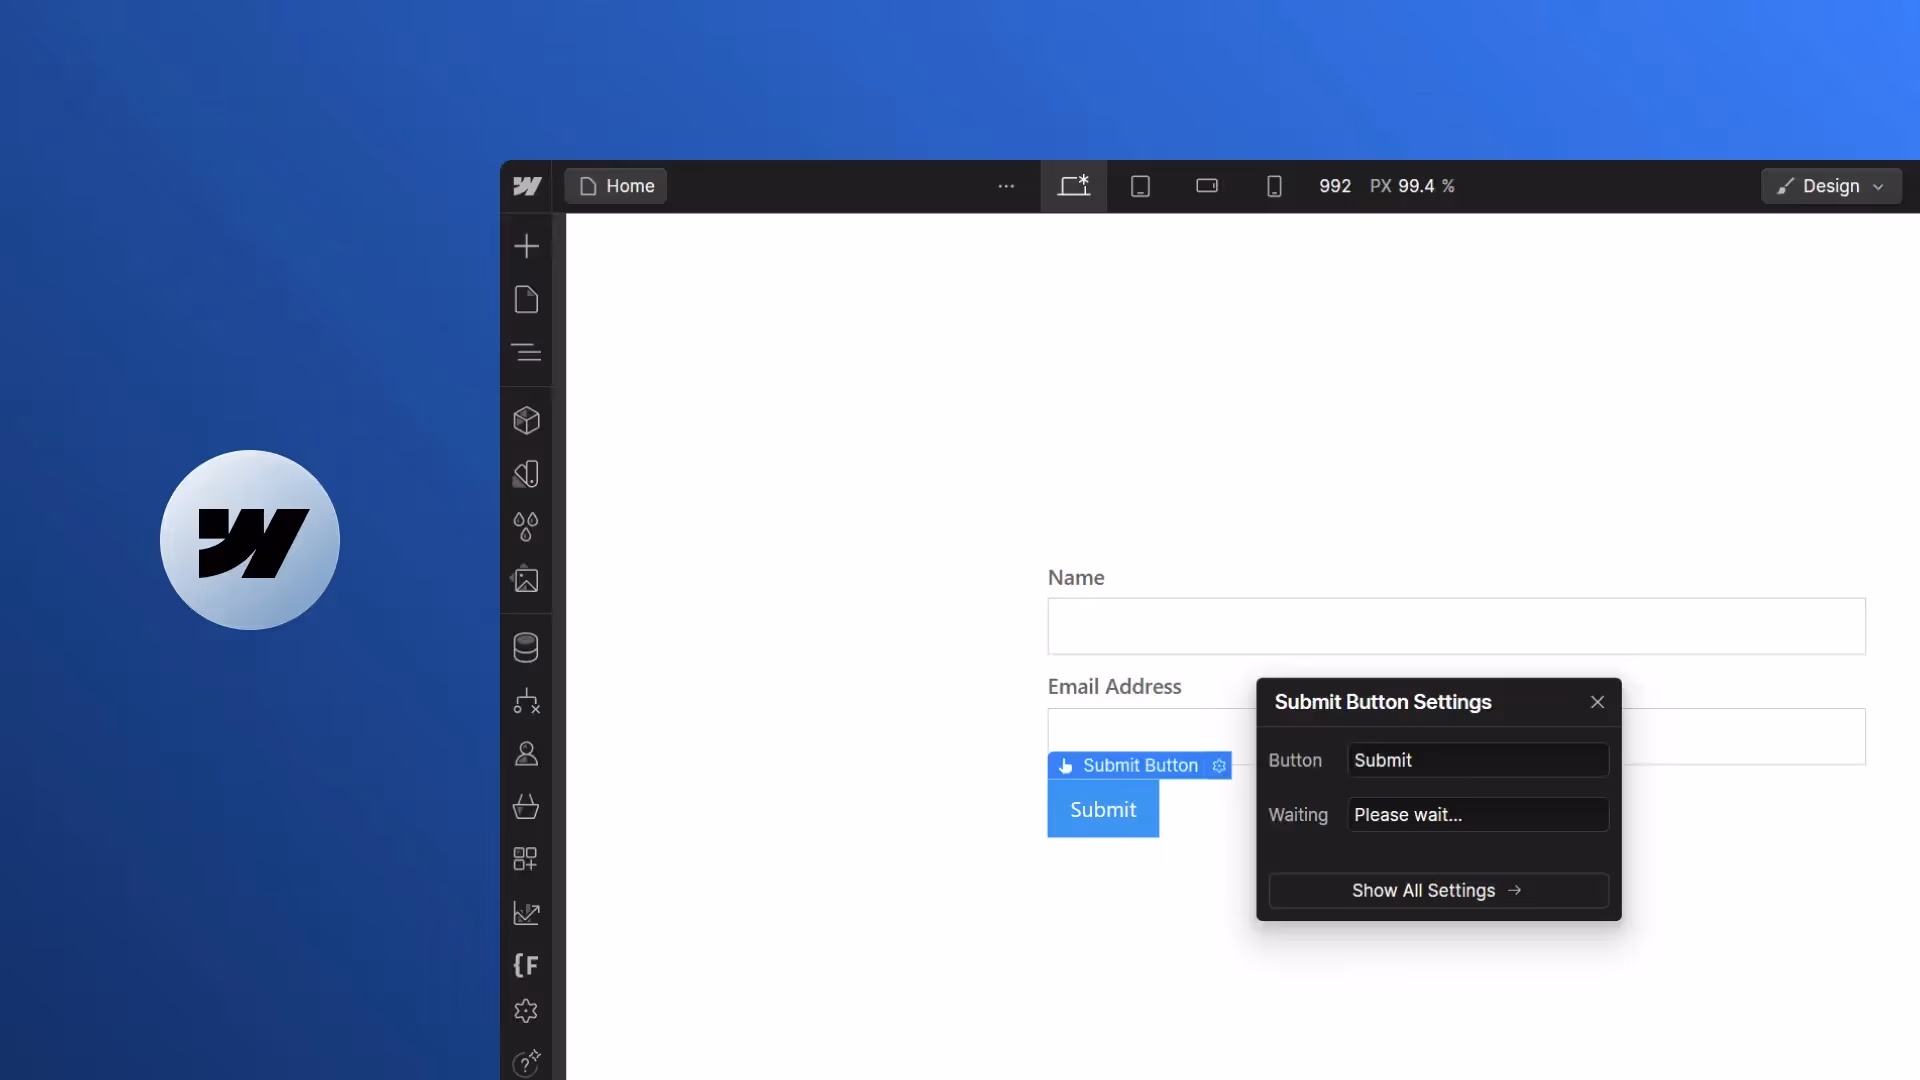Expand the Design mode dropdown
Image resolution: width=1920 pixels, height=1080 pixels.
(1831, 186)
